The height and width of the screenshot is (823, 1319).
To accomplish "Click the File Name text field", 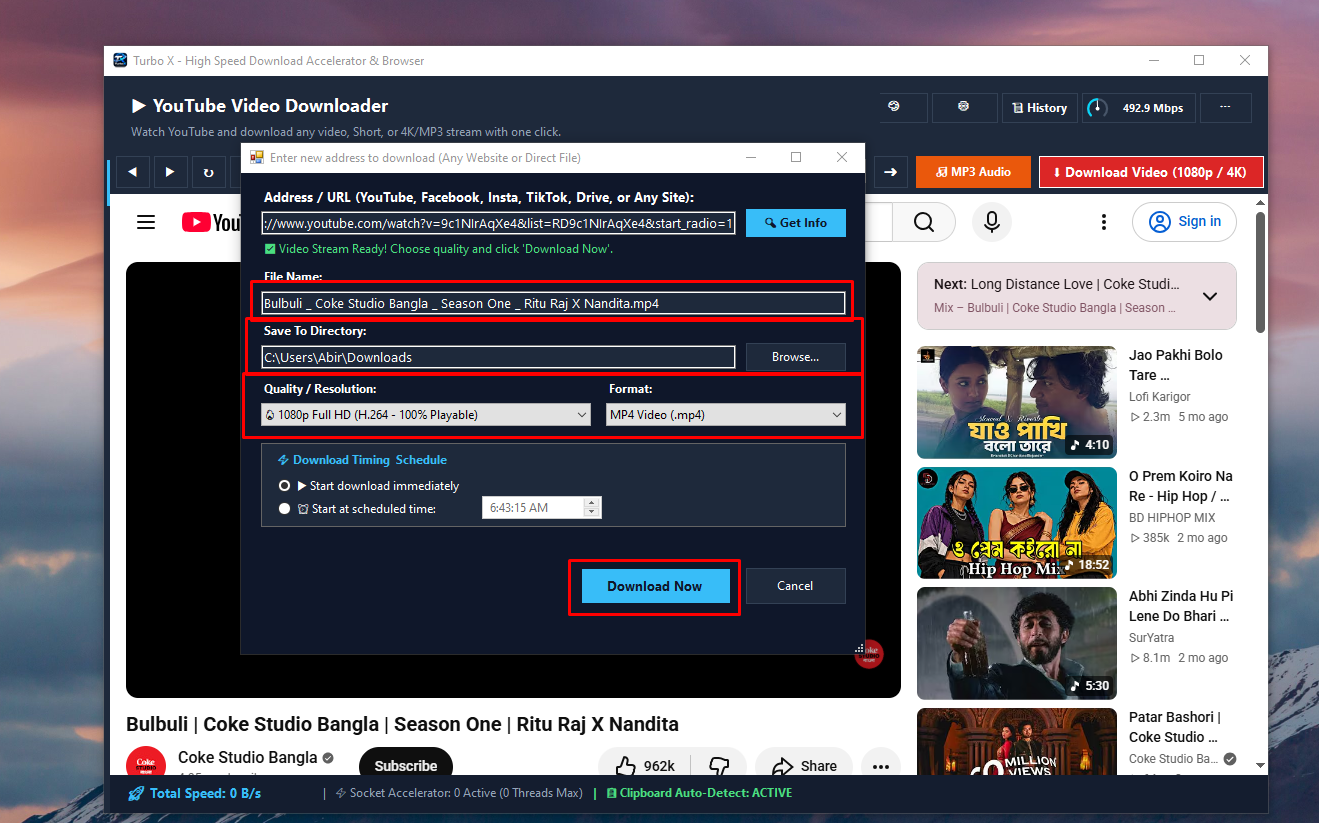I will (x=554, y=303).
